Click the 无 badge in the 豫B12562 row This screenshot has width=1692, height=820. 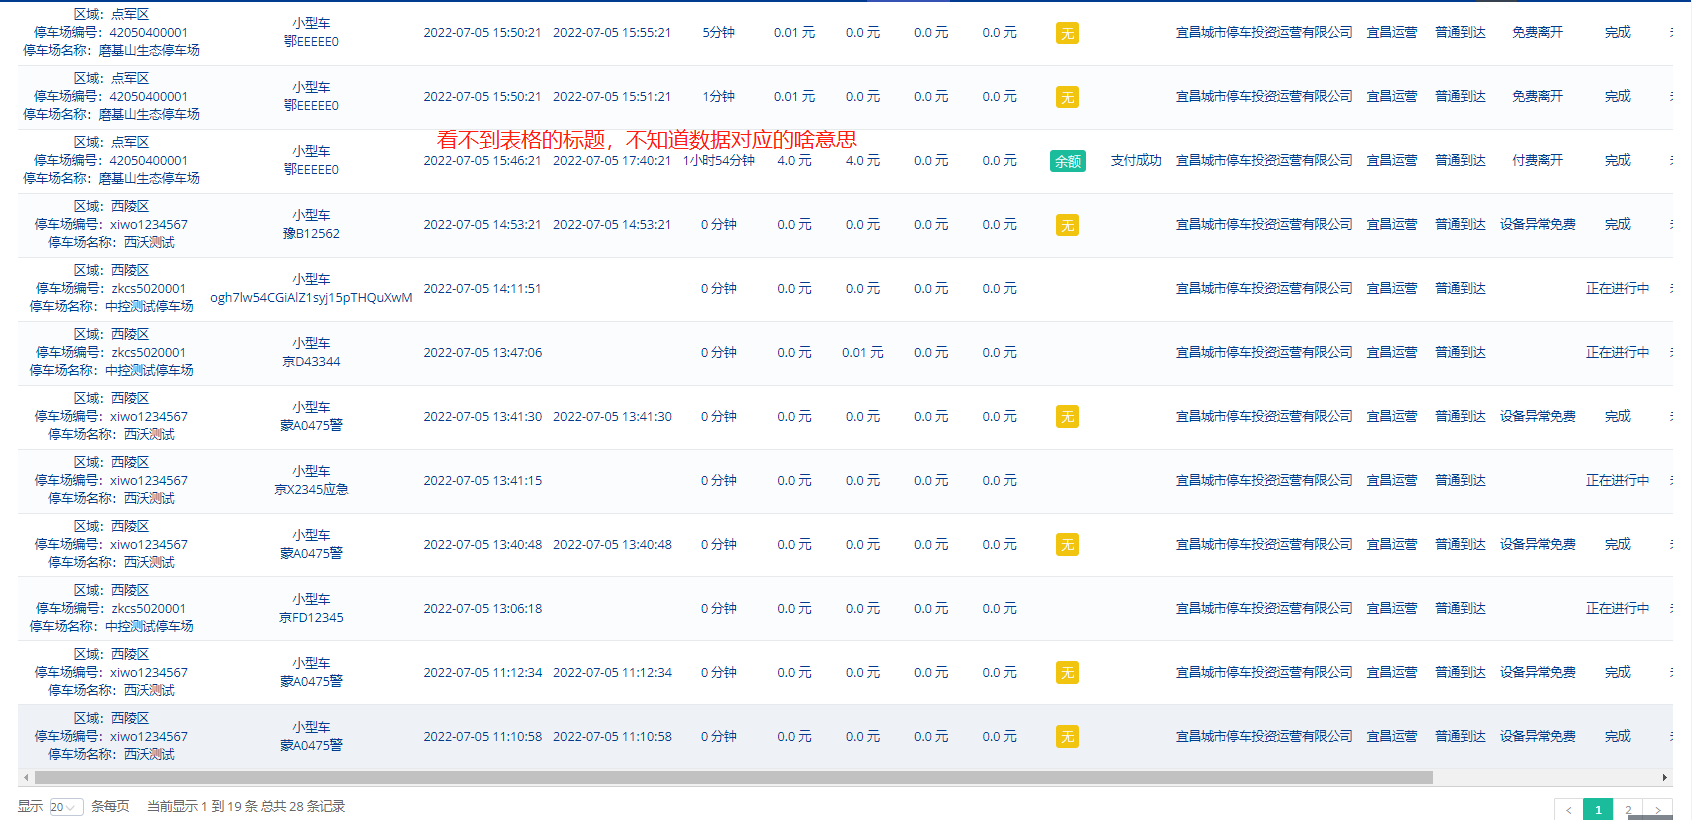pos(1067,225)
